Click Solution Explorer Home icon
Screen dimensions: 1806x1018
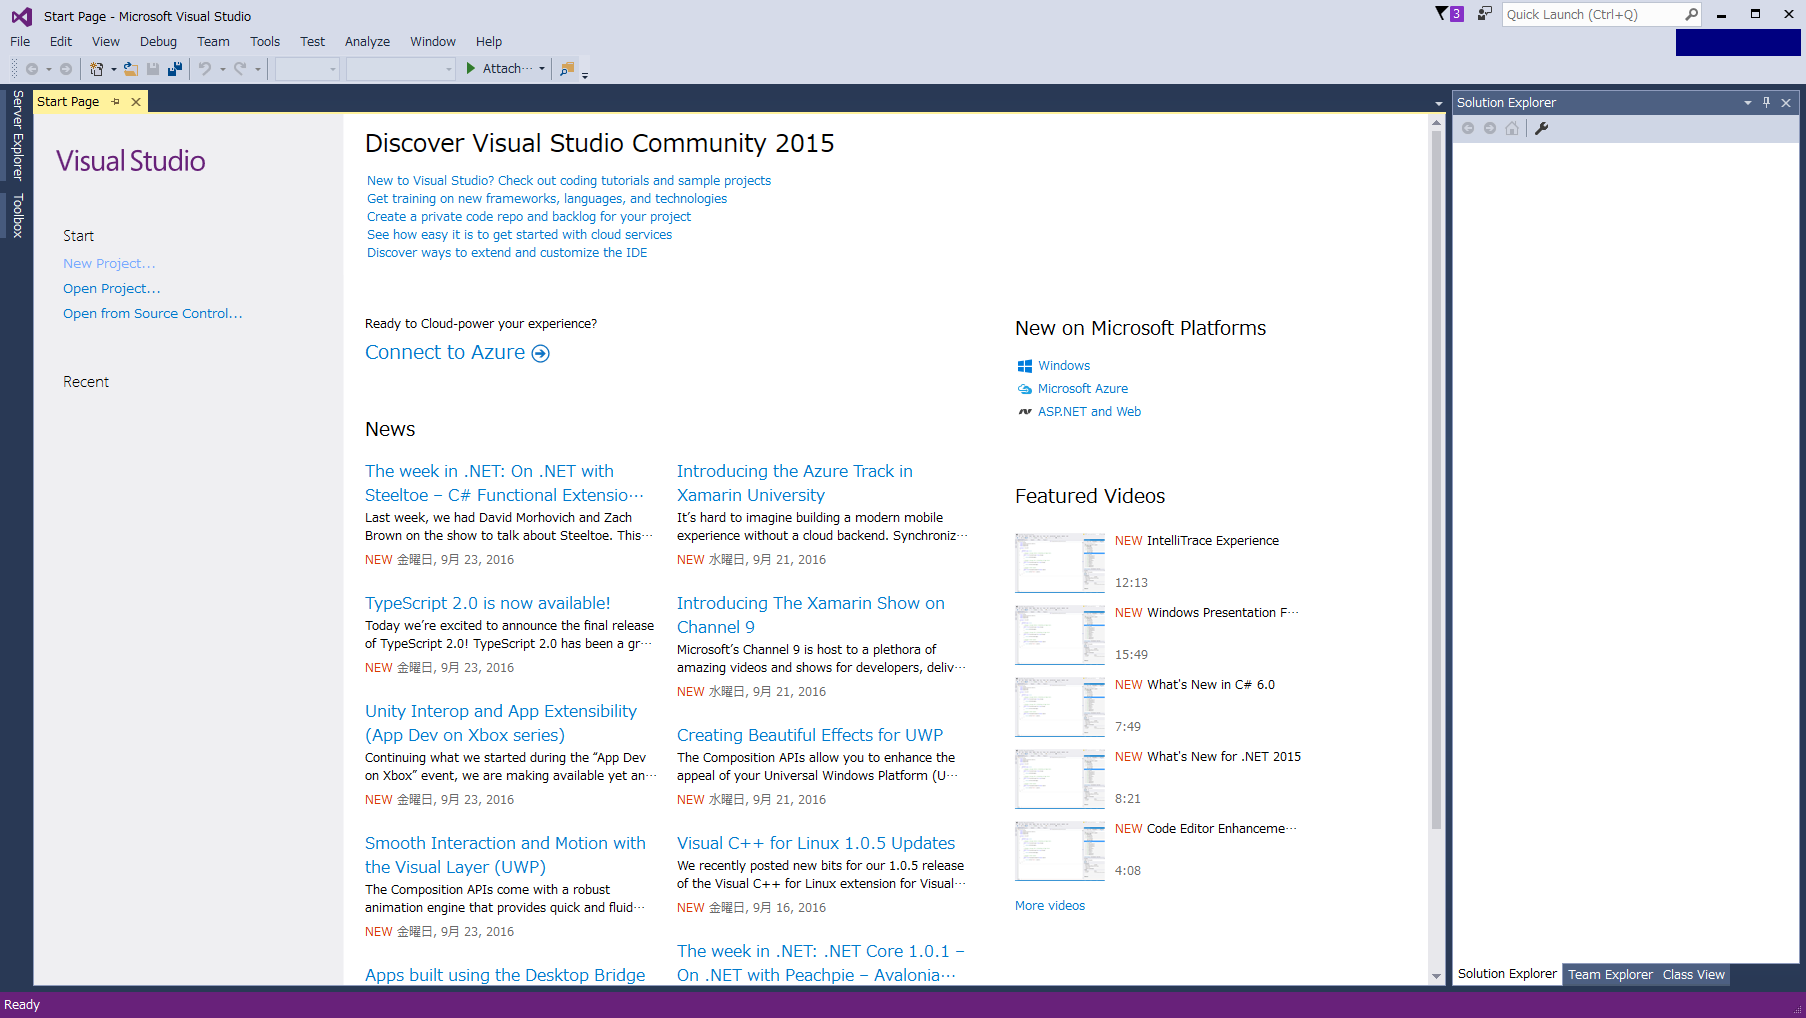1512,128
